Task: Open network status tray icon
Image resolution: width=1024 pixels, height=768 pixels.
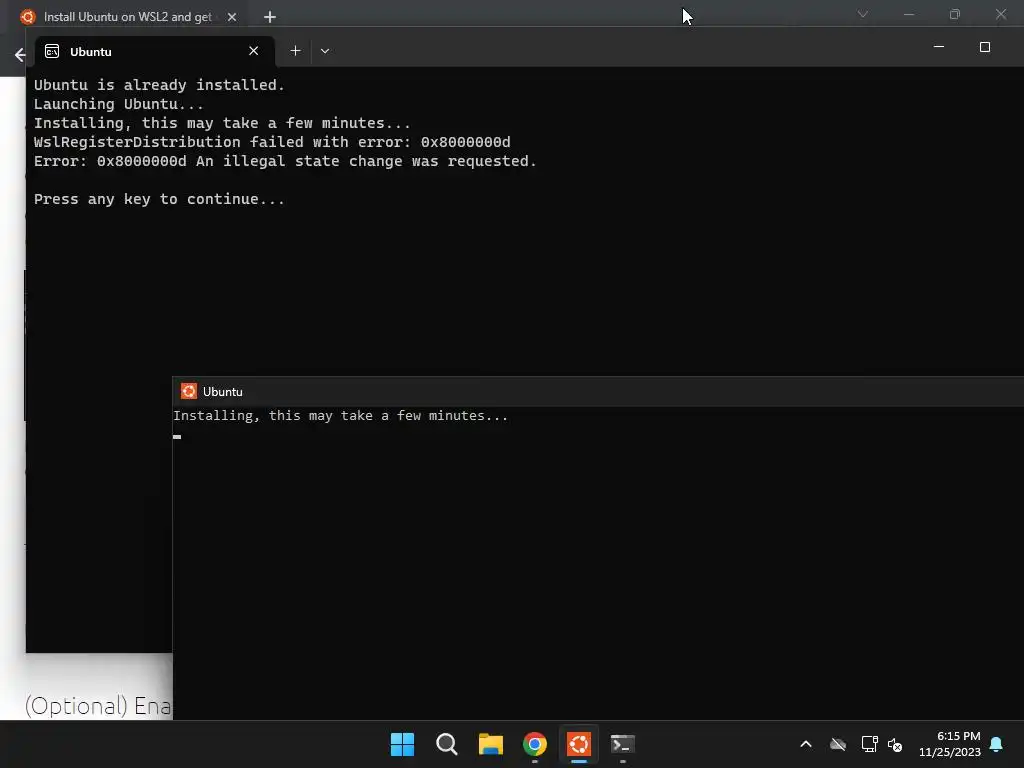Action: 869,744
